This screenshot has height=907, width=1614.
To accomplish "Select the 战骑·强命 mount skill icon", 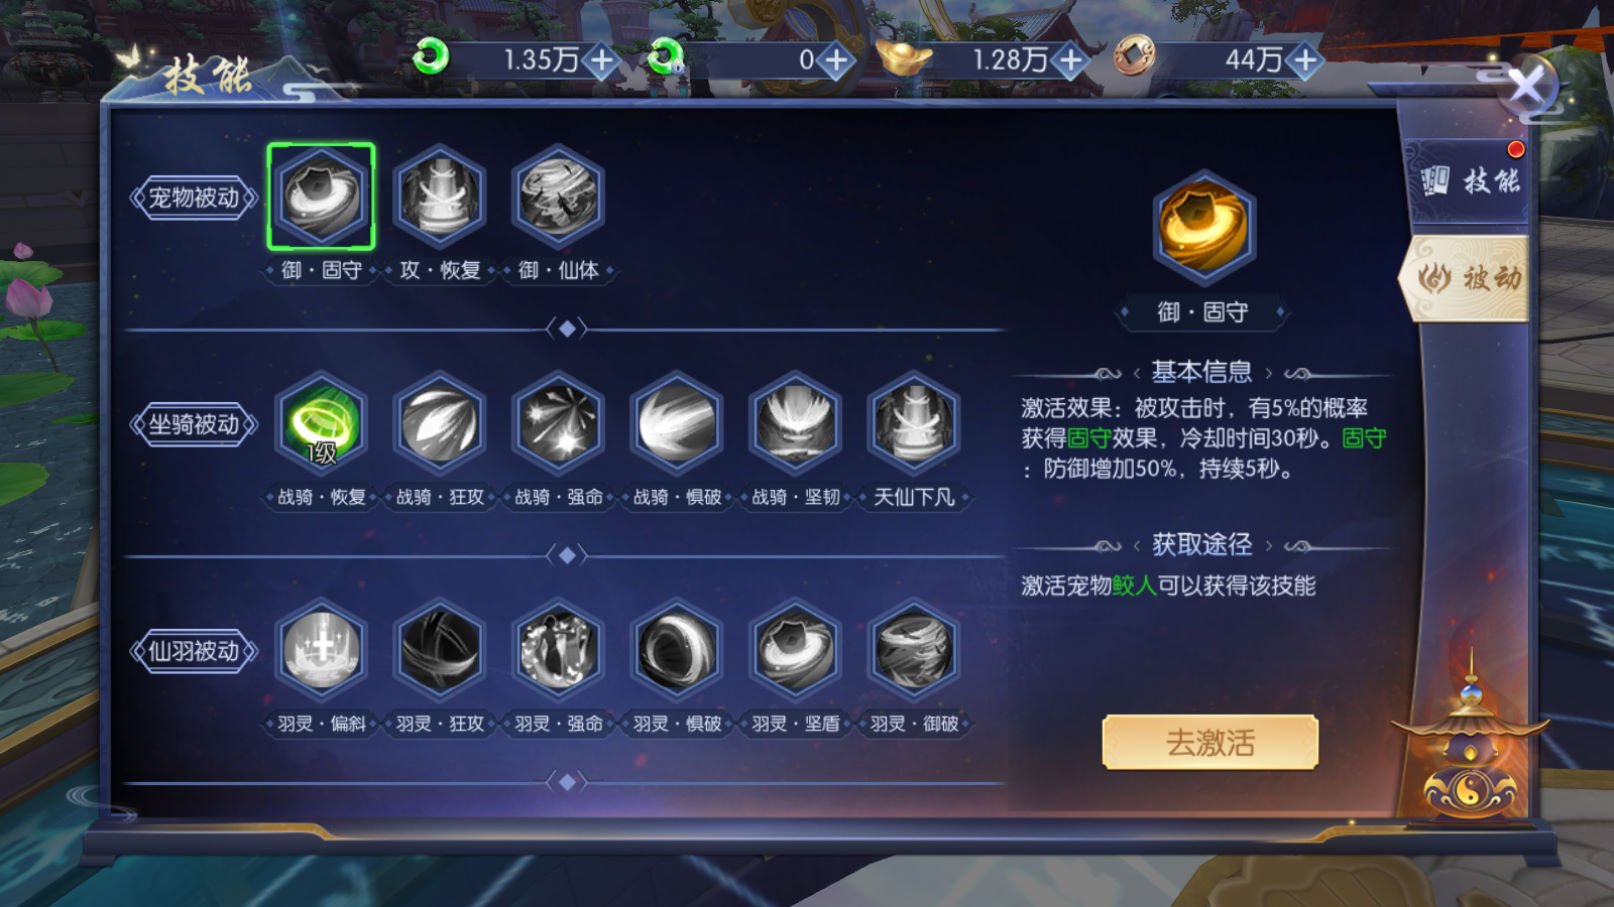I will coord(558,424).
